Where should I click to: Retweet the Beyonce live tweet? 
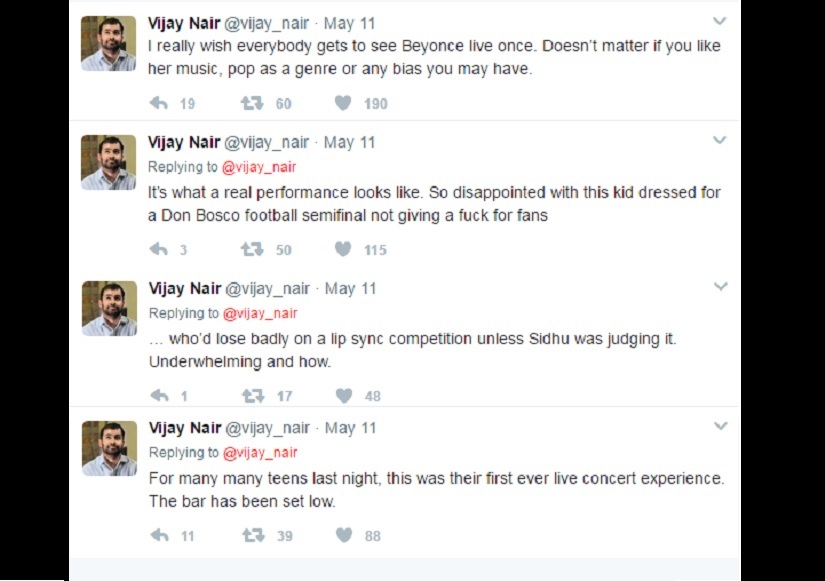[253, 103]
